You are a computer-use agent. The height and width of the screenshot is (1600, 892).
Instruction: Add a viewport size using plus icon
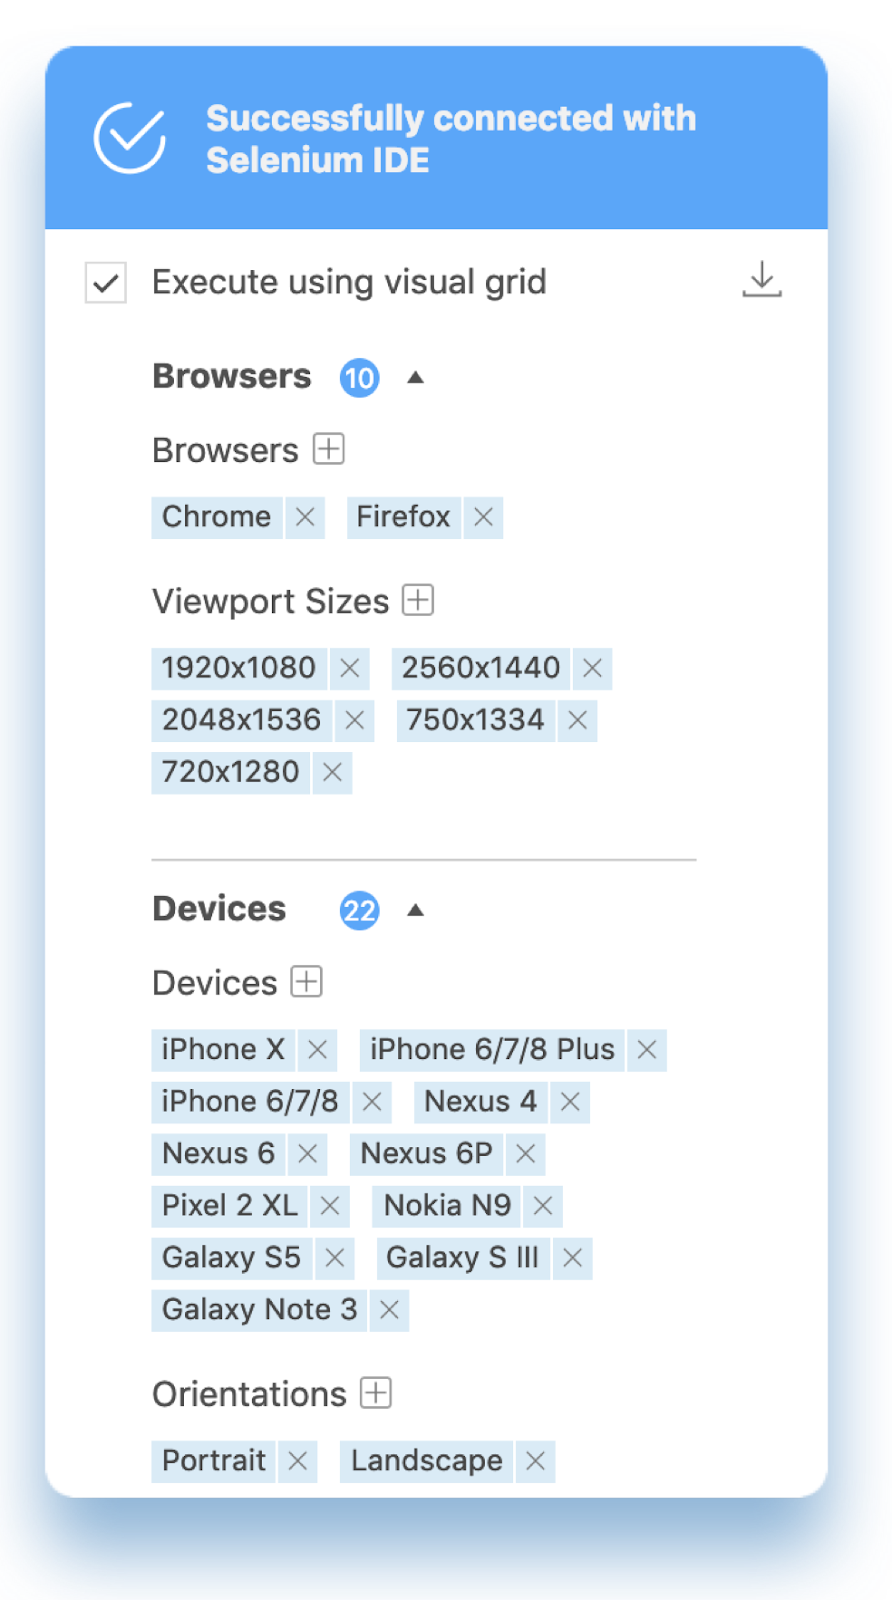point(418,600)
